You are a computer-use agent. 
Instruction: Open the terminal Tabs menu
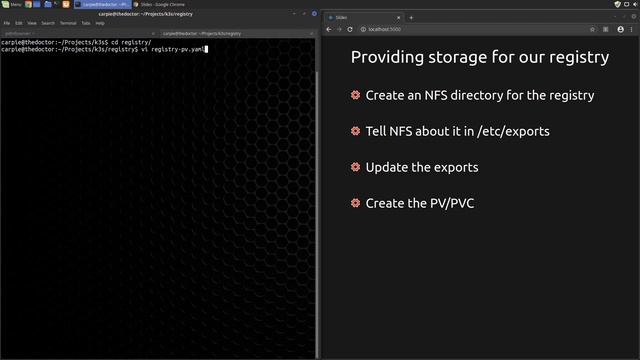[x=86, y=23]
